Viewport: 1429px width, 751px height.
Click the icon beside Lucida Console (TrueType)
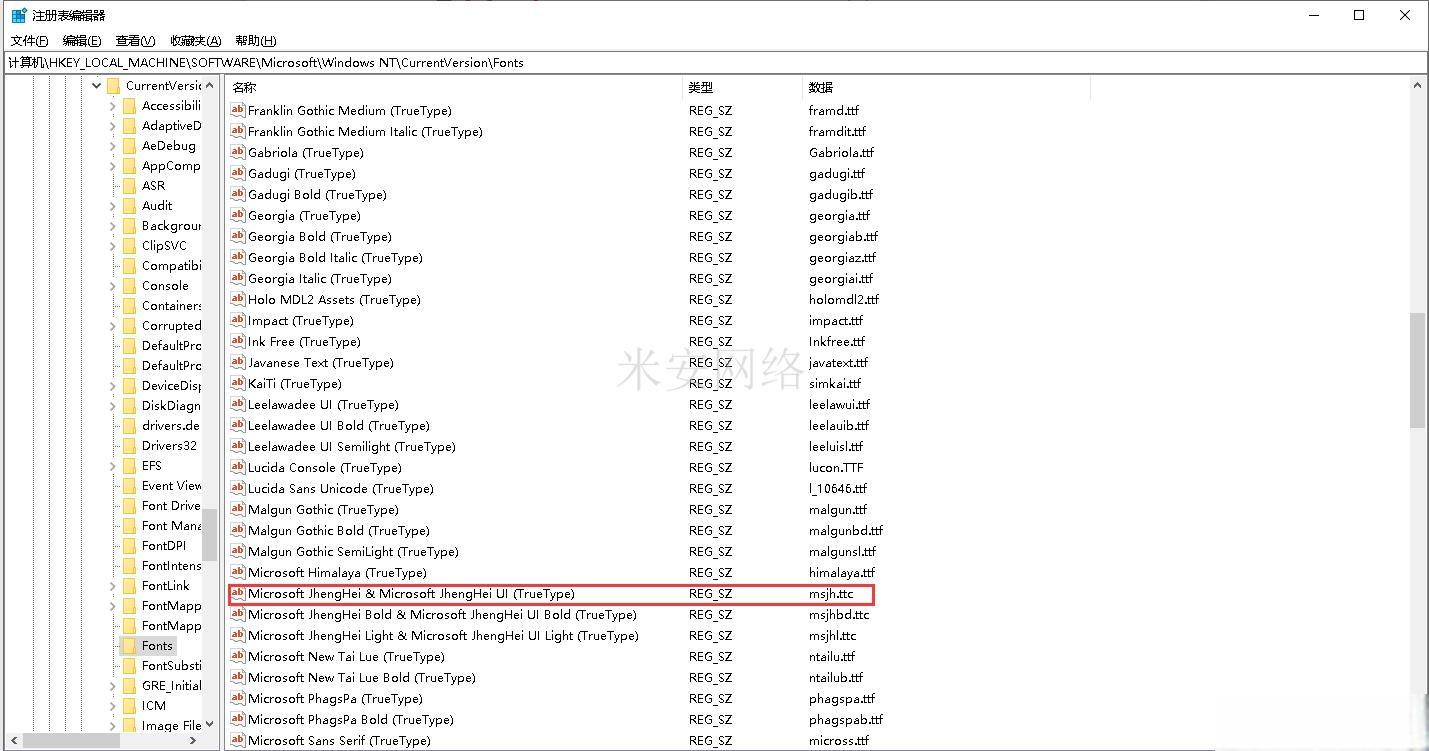238,467
